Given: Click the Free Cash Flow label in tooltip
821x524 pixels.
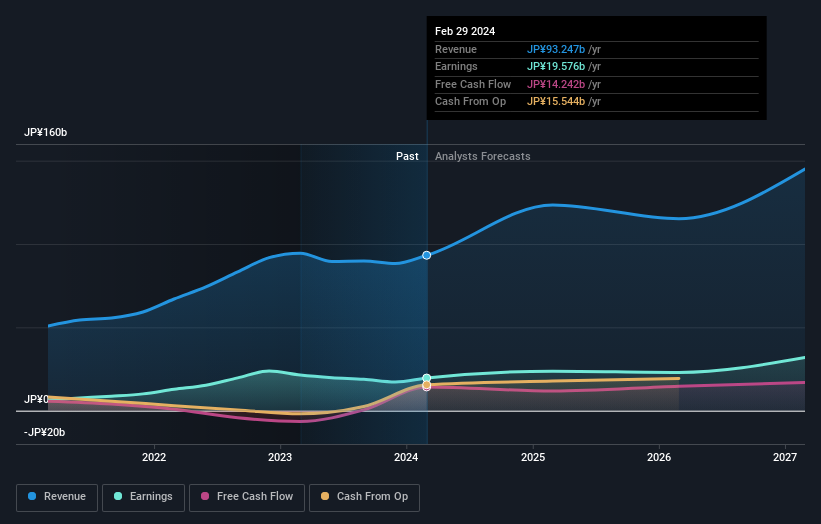Looking at the screenshot, I should [x=473, y=84].
